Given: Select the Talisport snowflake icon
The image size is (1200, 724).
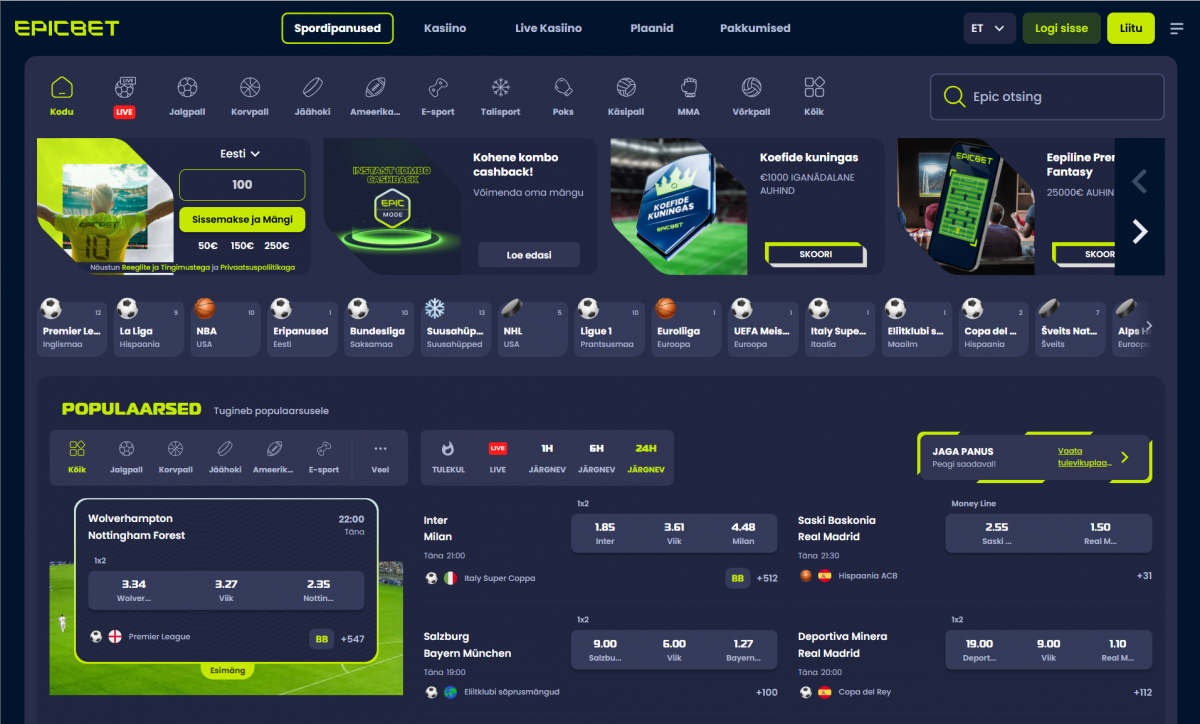Looking at the screenshot, I should tap(500, 96).
